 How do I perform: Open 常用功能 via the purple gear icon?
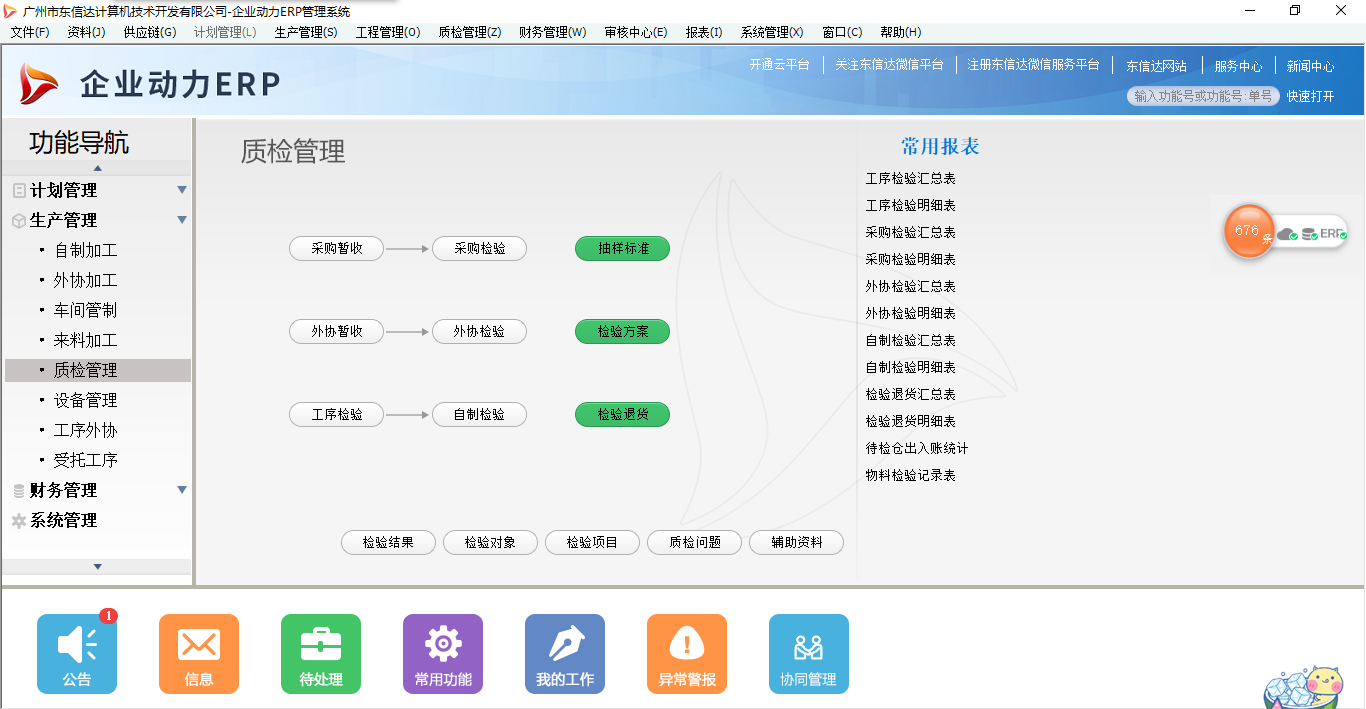pyautogui.click(x=443, y=654)
